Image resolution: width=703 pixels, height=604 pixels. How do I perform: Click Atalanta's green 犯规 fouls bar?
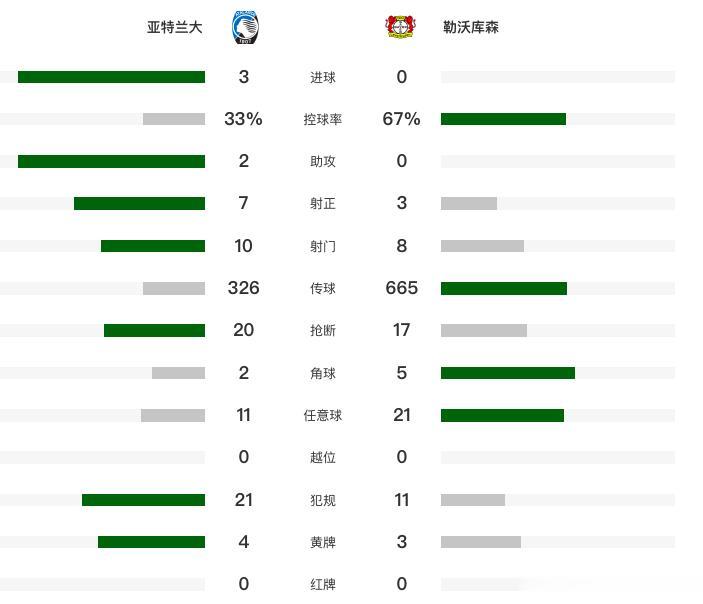click(x=143, y=500)
